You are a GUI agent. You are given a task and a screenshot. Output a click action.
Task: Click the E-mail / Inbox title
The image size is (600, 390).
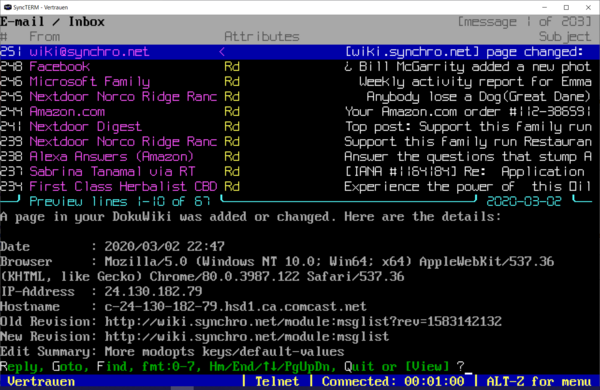point(52,22)
